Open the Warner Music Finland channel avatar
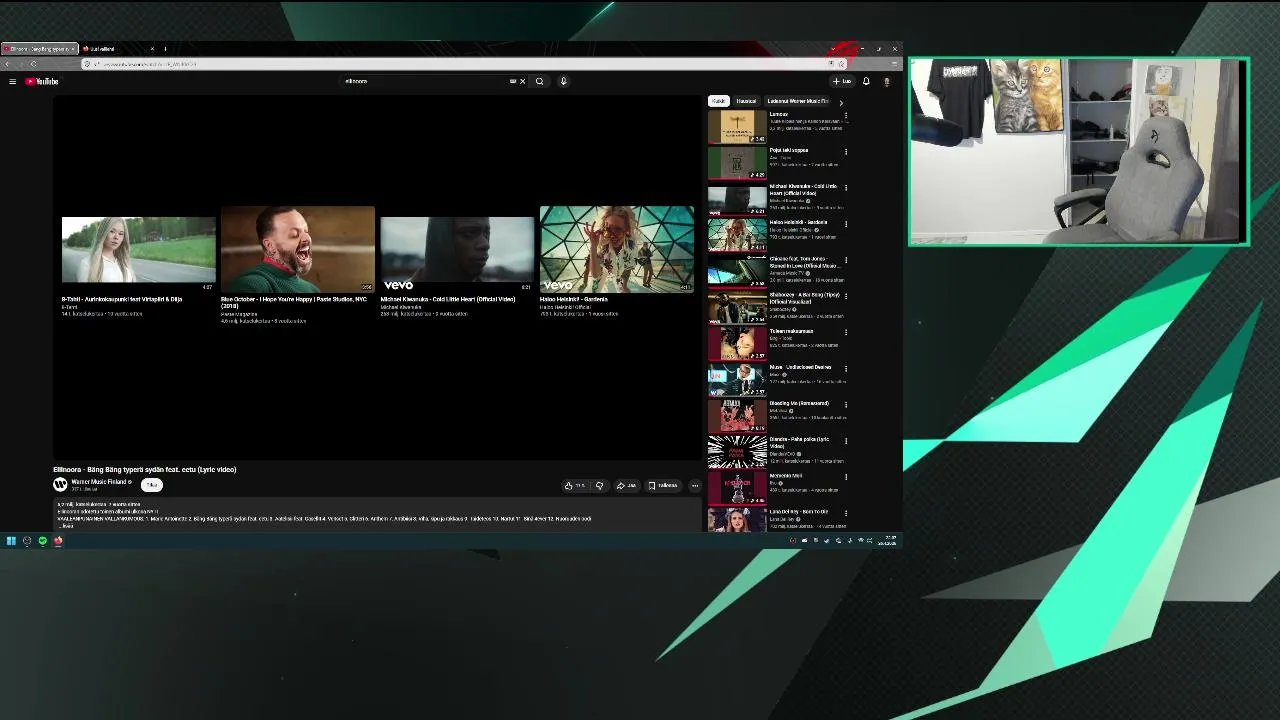Screen dimensions: 1280x720 coord(60,485)
